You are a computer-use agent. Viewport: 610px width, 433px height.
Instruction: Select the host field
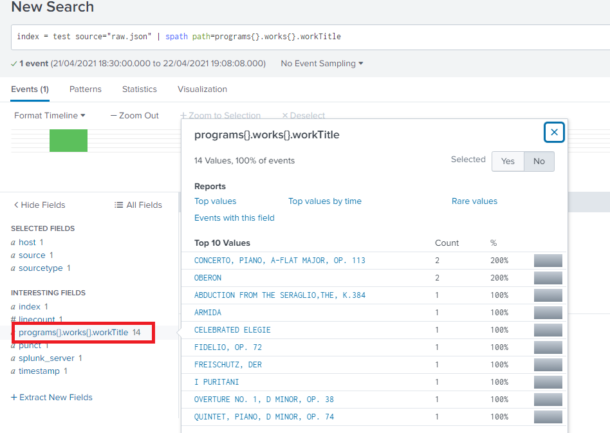pos(27,242)
